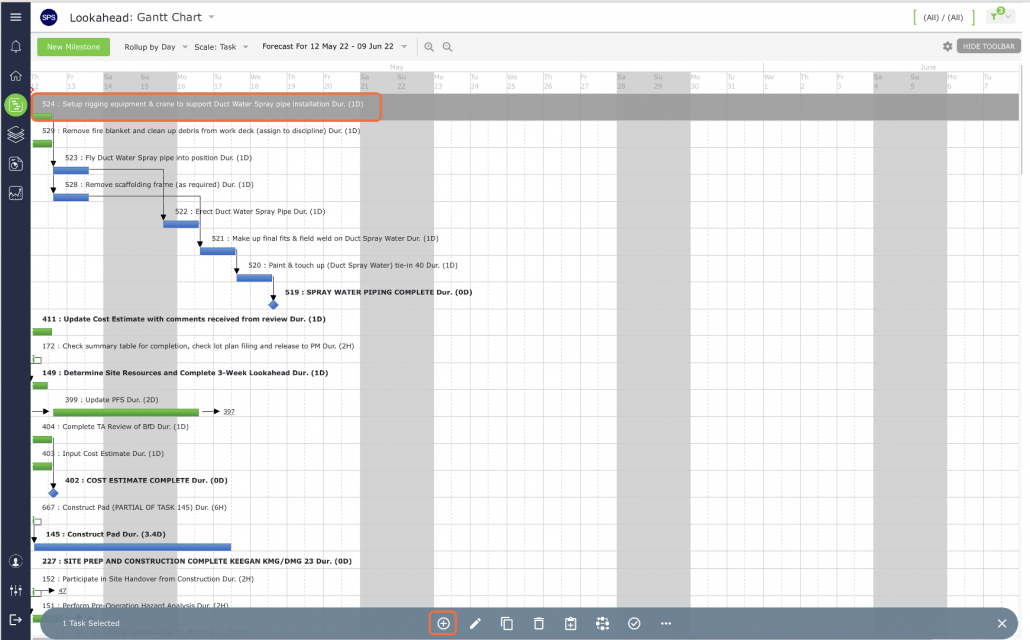Click the grouping dots icon in action bar
The image size is (1030, 640).
click(602, 624)
